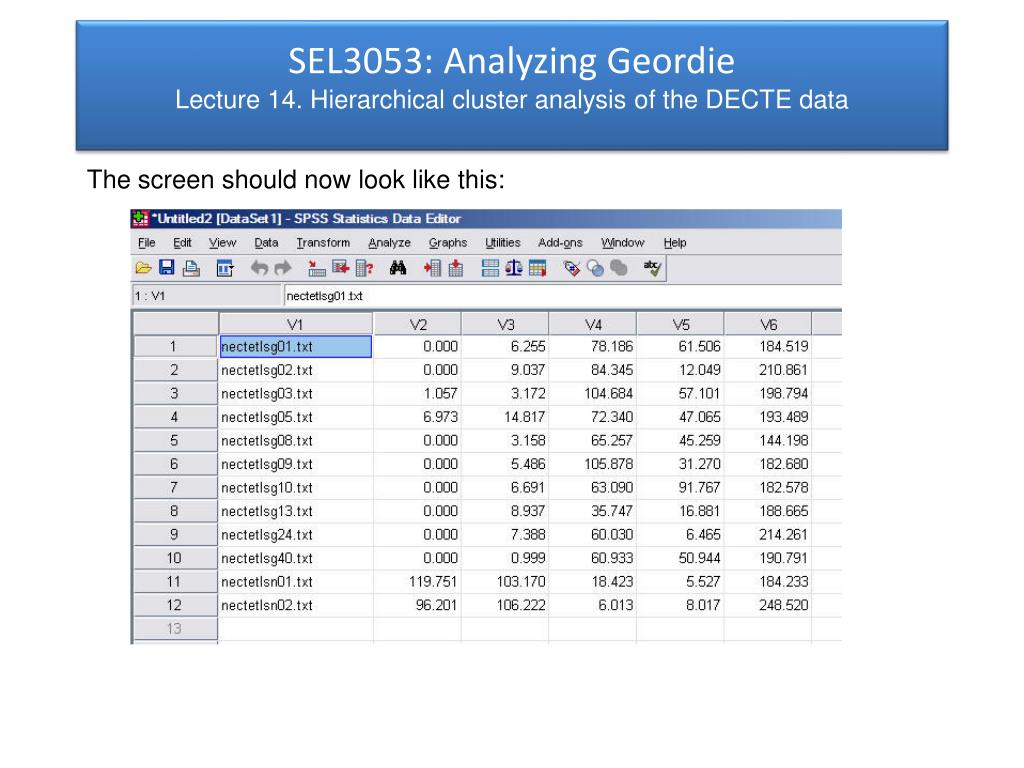Click the Open data document folder icon
Image resolution: width=1024 pixels, height=768 pixels.
pos(143,268)
